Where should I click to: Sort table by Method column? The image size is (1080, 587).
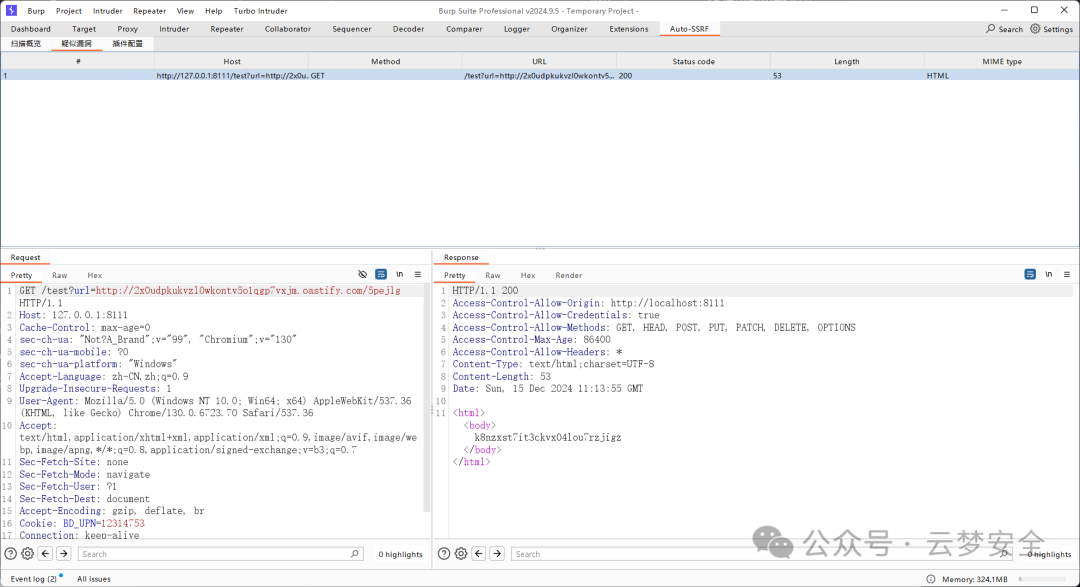coord(386,61)
